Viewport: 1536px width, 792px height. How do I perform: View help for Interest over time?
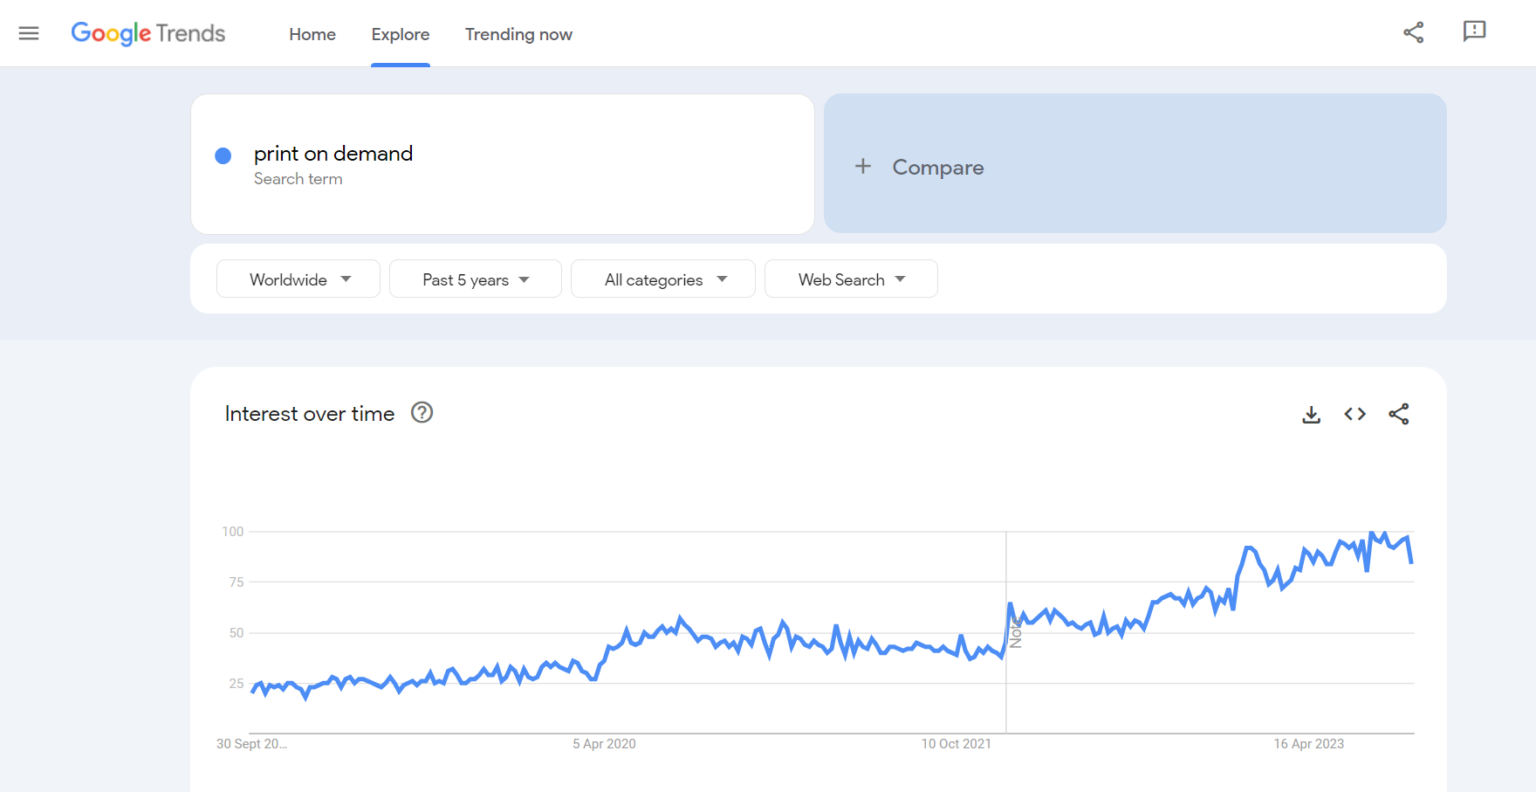pyautogui.click(x=421, y=412)
